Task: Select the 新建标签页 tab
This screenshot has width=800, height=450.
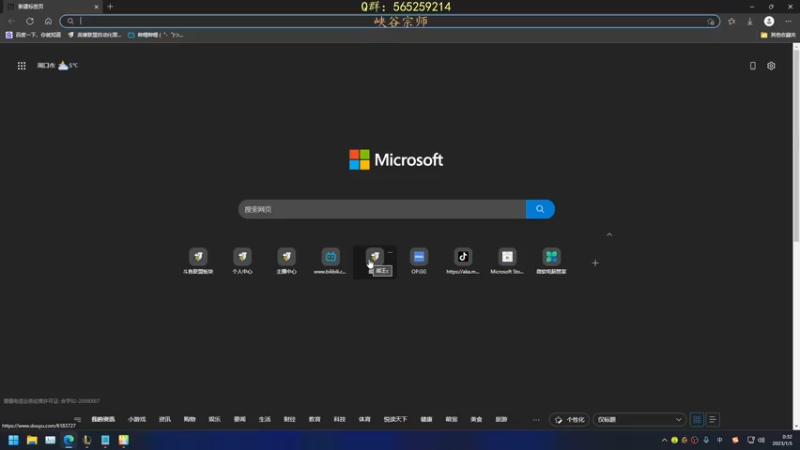Action: point(51,7)
